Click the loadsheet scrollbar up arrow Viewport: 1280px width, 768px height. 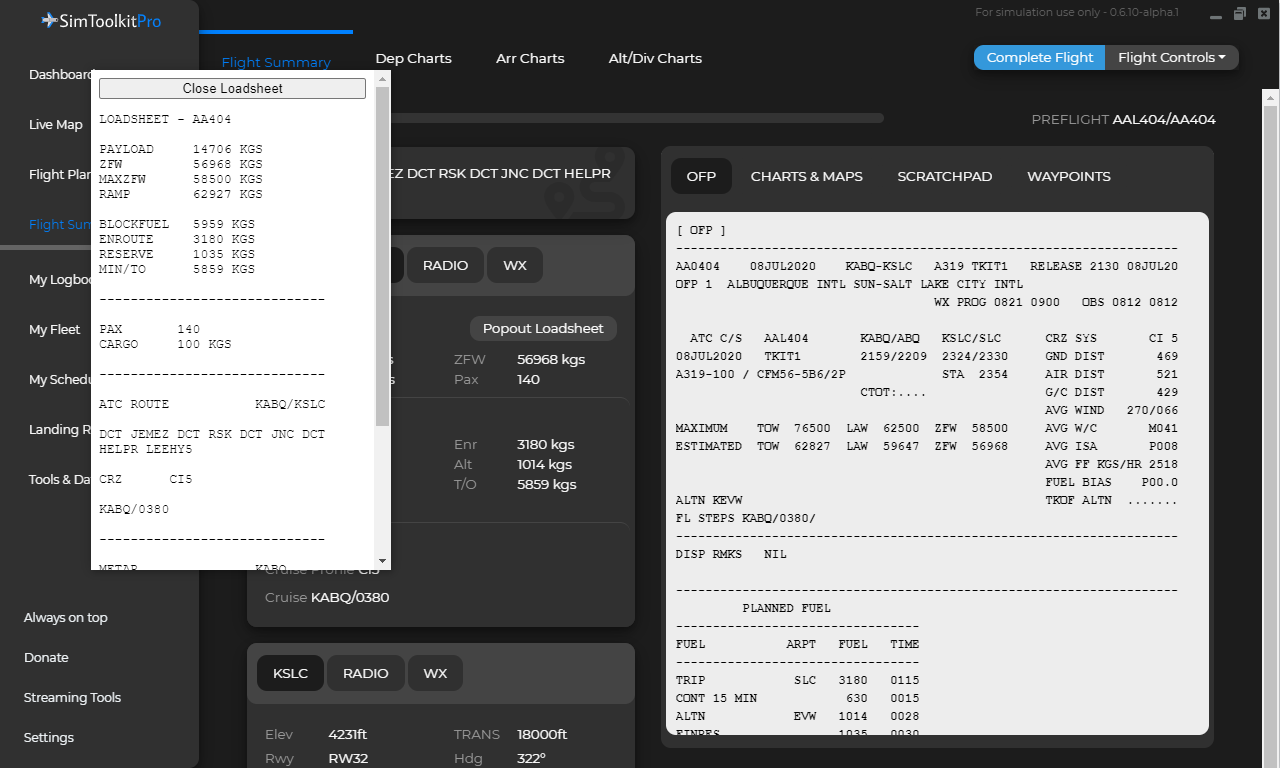point(382,81)
